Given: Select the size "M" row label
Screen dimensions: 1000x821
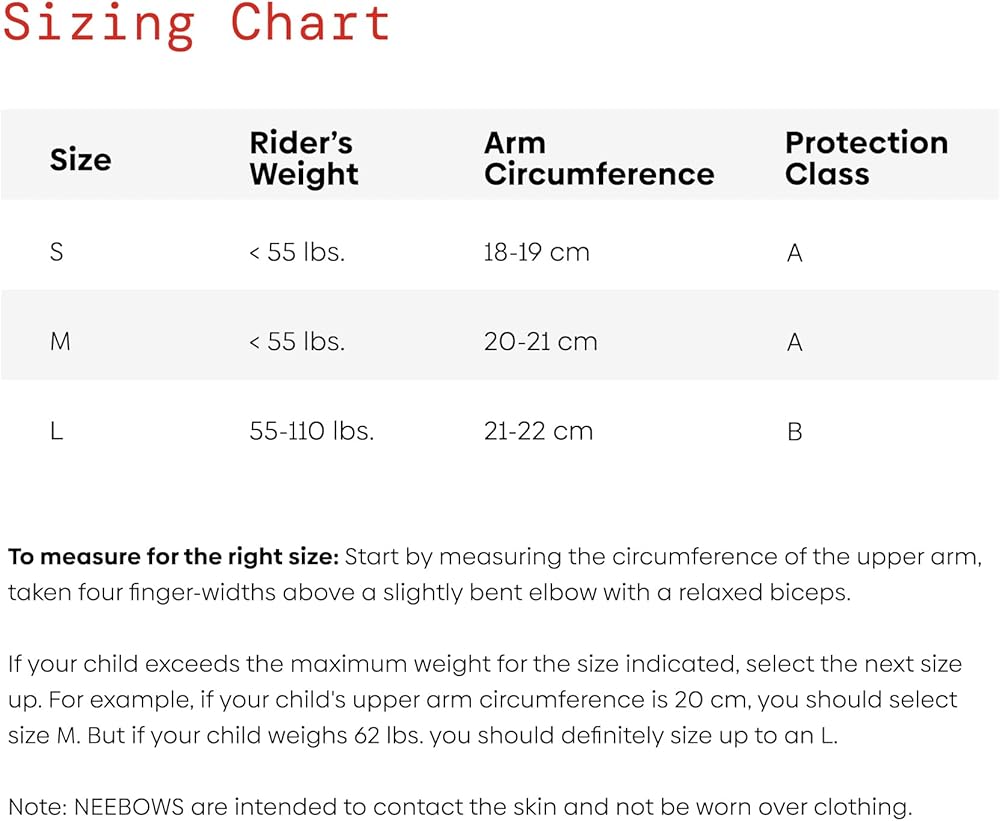Looking at the screenshot, I should pos(60,341).
